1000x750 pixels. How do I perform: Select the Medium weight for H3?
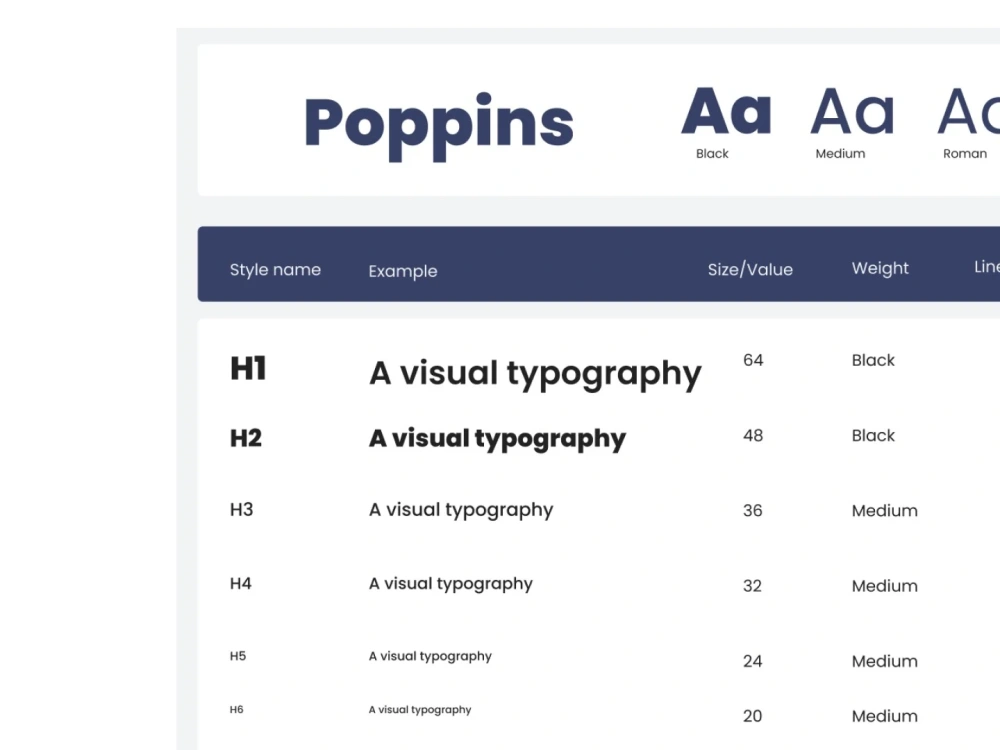tap(884, 510)
